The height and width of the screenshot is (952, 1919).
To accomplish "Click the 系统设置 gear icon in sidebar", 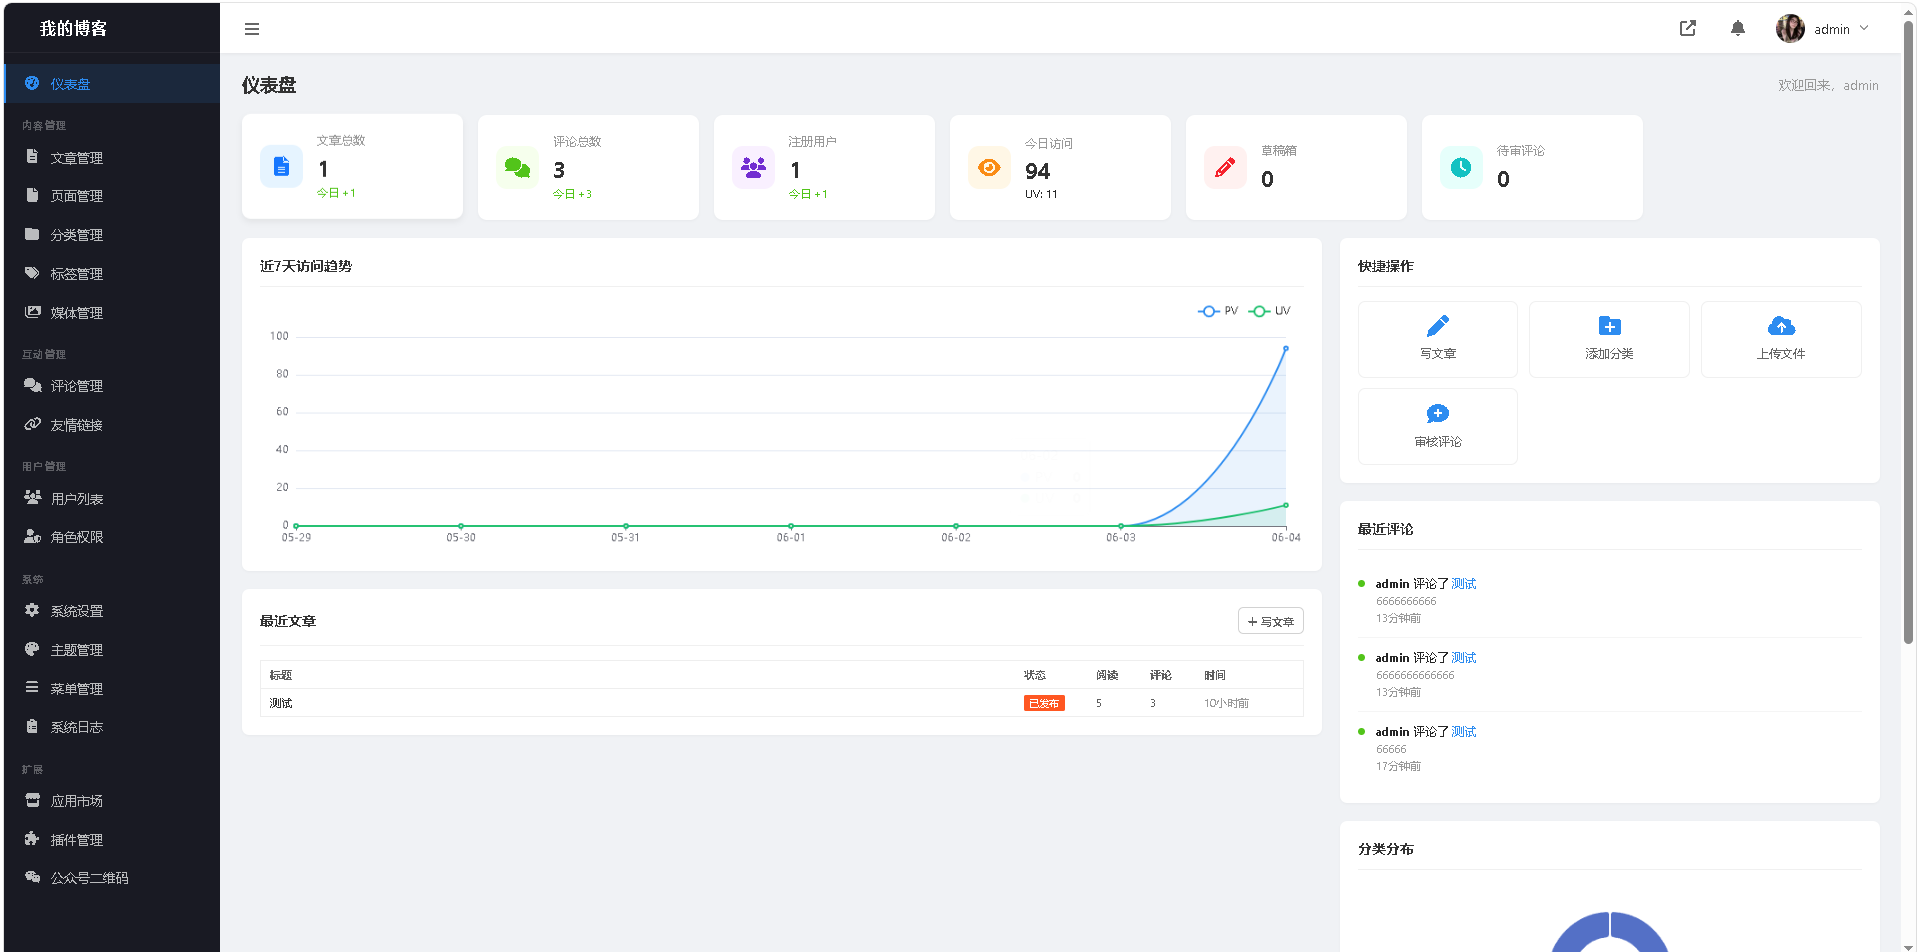I will click(x=32, y=610).
